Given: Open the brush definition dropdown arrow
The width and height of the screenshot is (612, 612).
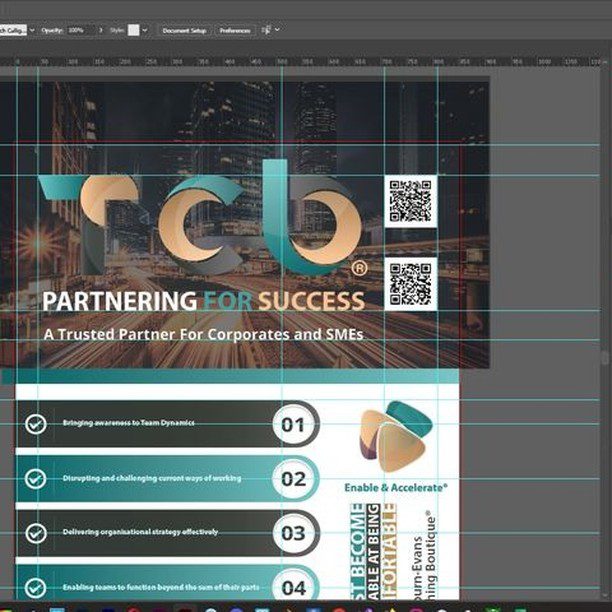Looking at the screenshot, I should [x=32, y=30].
